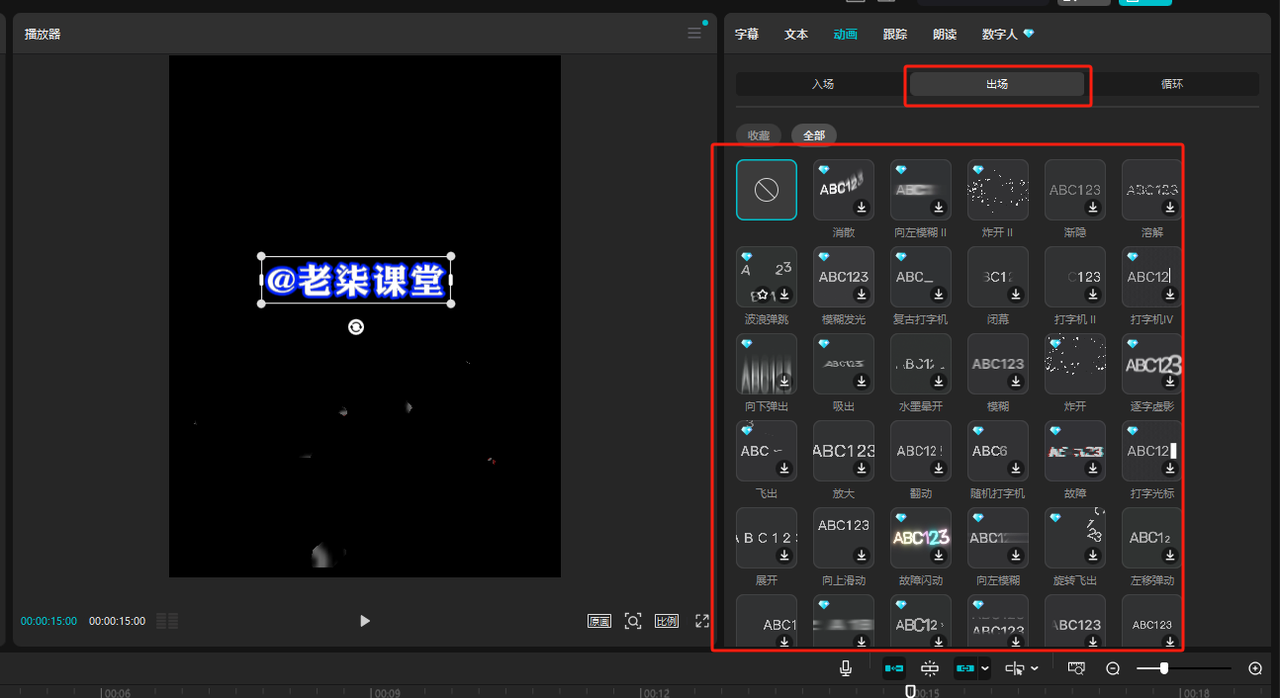Click the audio level grid icon near timecode

coord(168,621)
